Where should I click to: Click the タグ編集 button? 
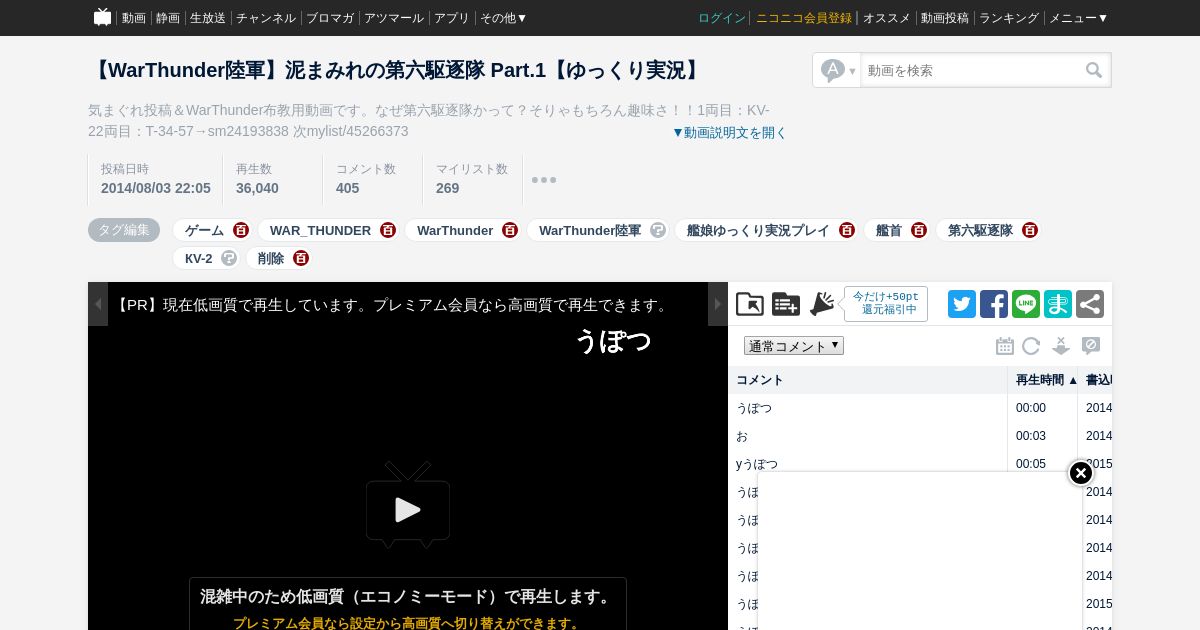[124, 230]
